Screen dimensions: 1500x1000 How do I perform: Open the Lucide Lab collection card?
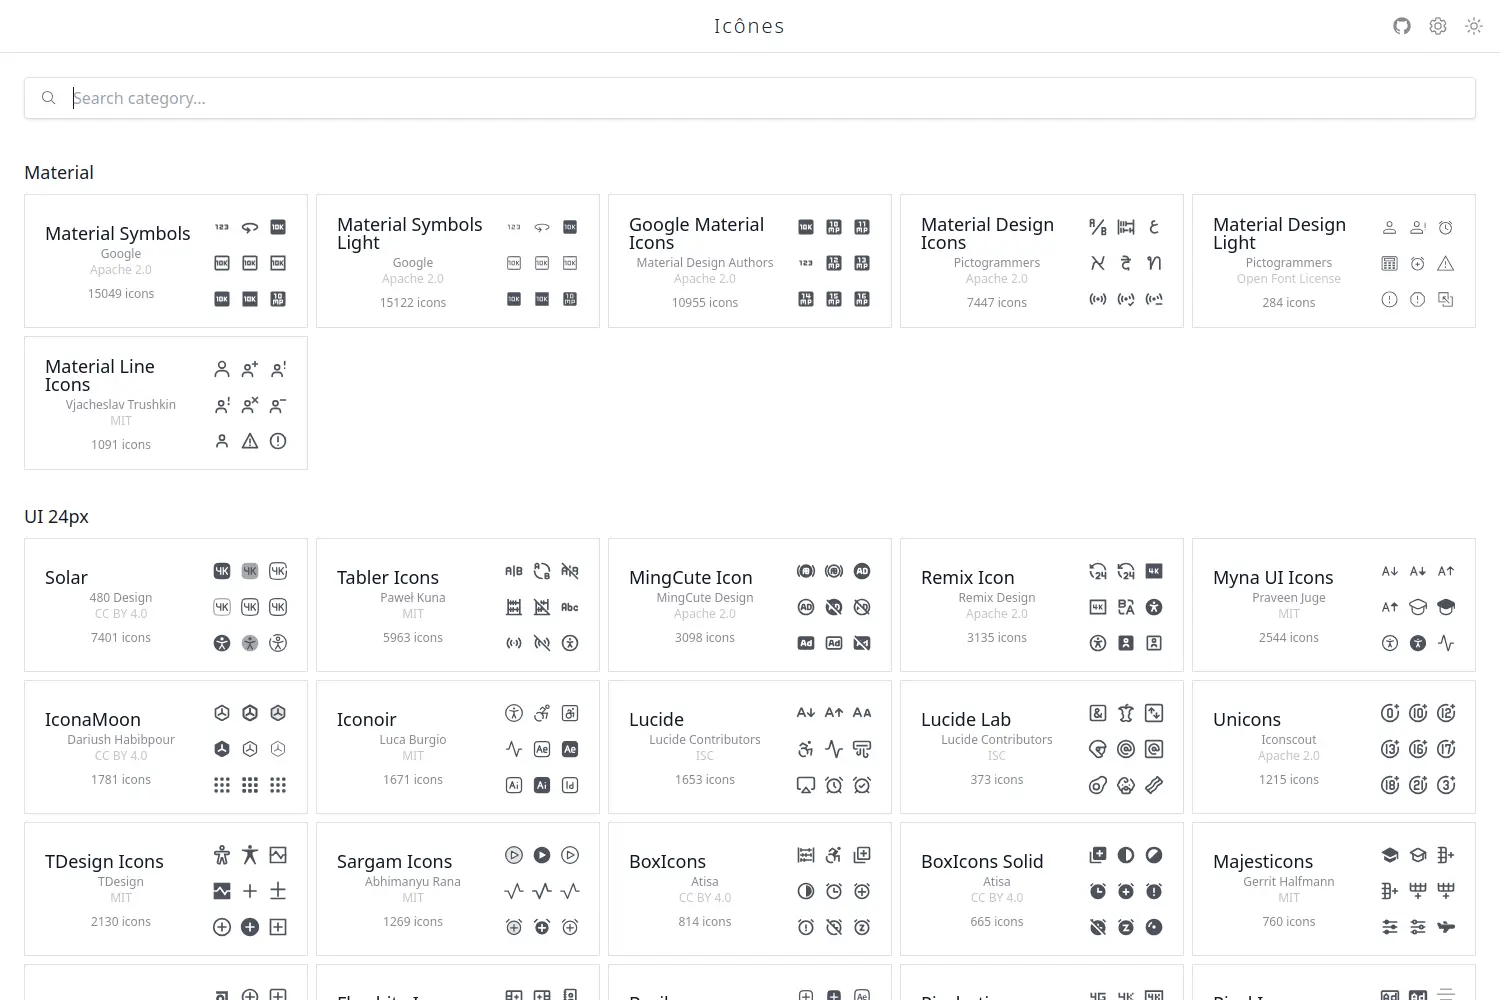click(x=1042, y=747)
